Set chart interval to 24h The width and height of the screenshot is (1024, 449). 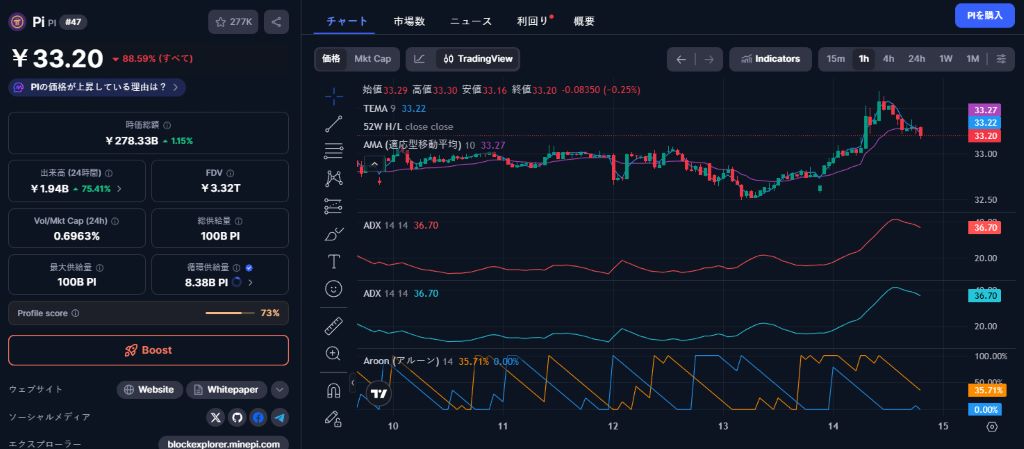click(x=916, y=59)
